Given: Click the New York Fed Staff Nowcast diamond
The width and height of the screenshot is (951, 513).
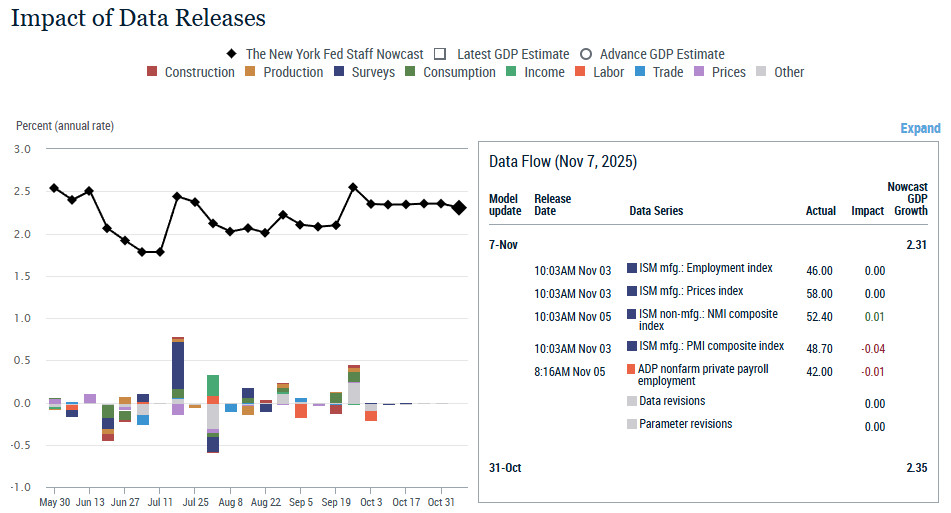Looking at the screenshot, I should pos(231,54).
